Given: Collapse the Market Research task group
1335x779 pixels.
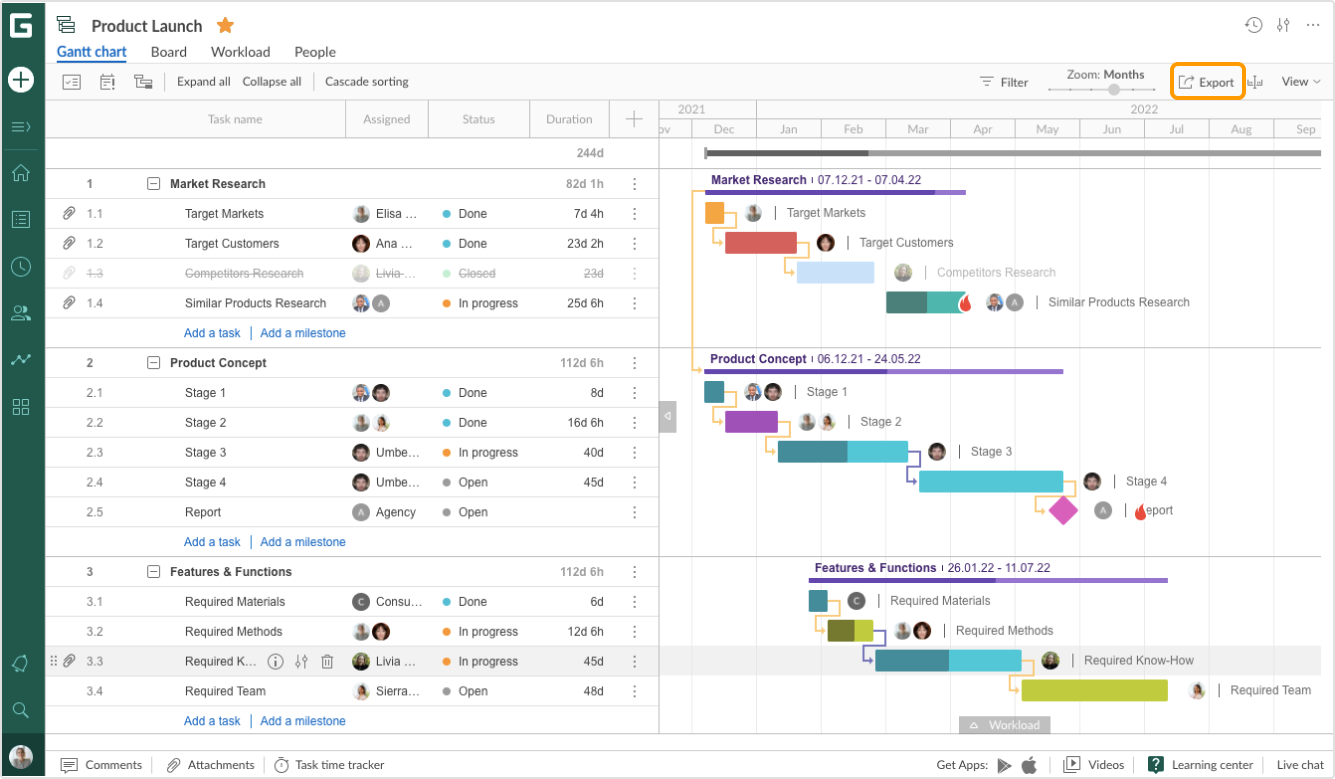Looking at the screenshot, I should [x=153, y=183].
